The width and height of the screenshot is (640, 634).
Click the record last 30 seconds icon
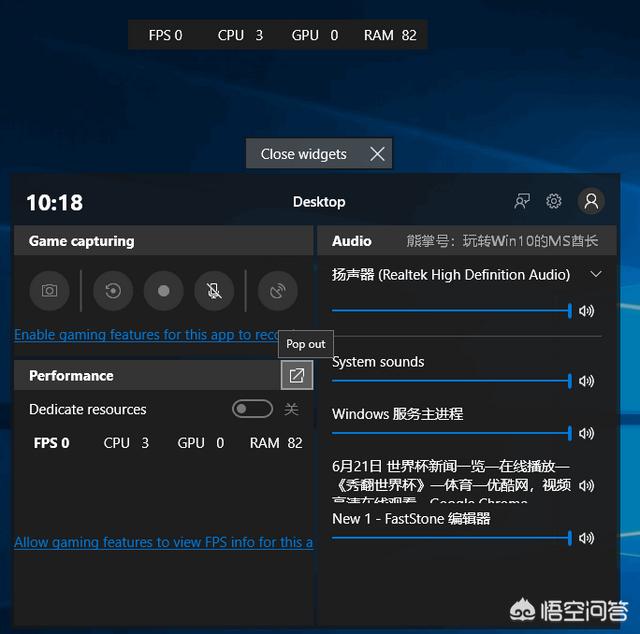(x=113, y=291)
